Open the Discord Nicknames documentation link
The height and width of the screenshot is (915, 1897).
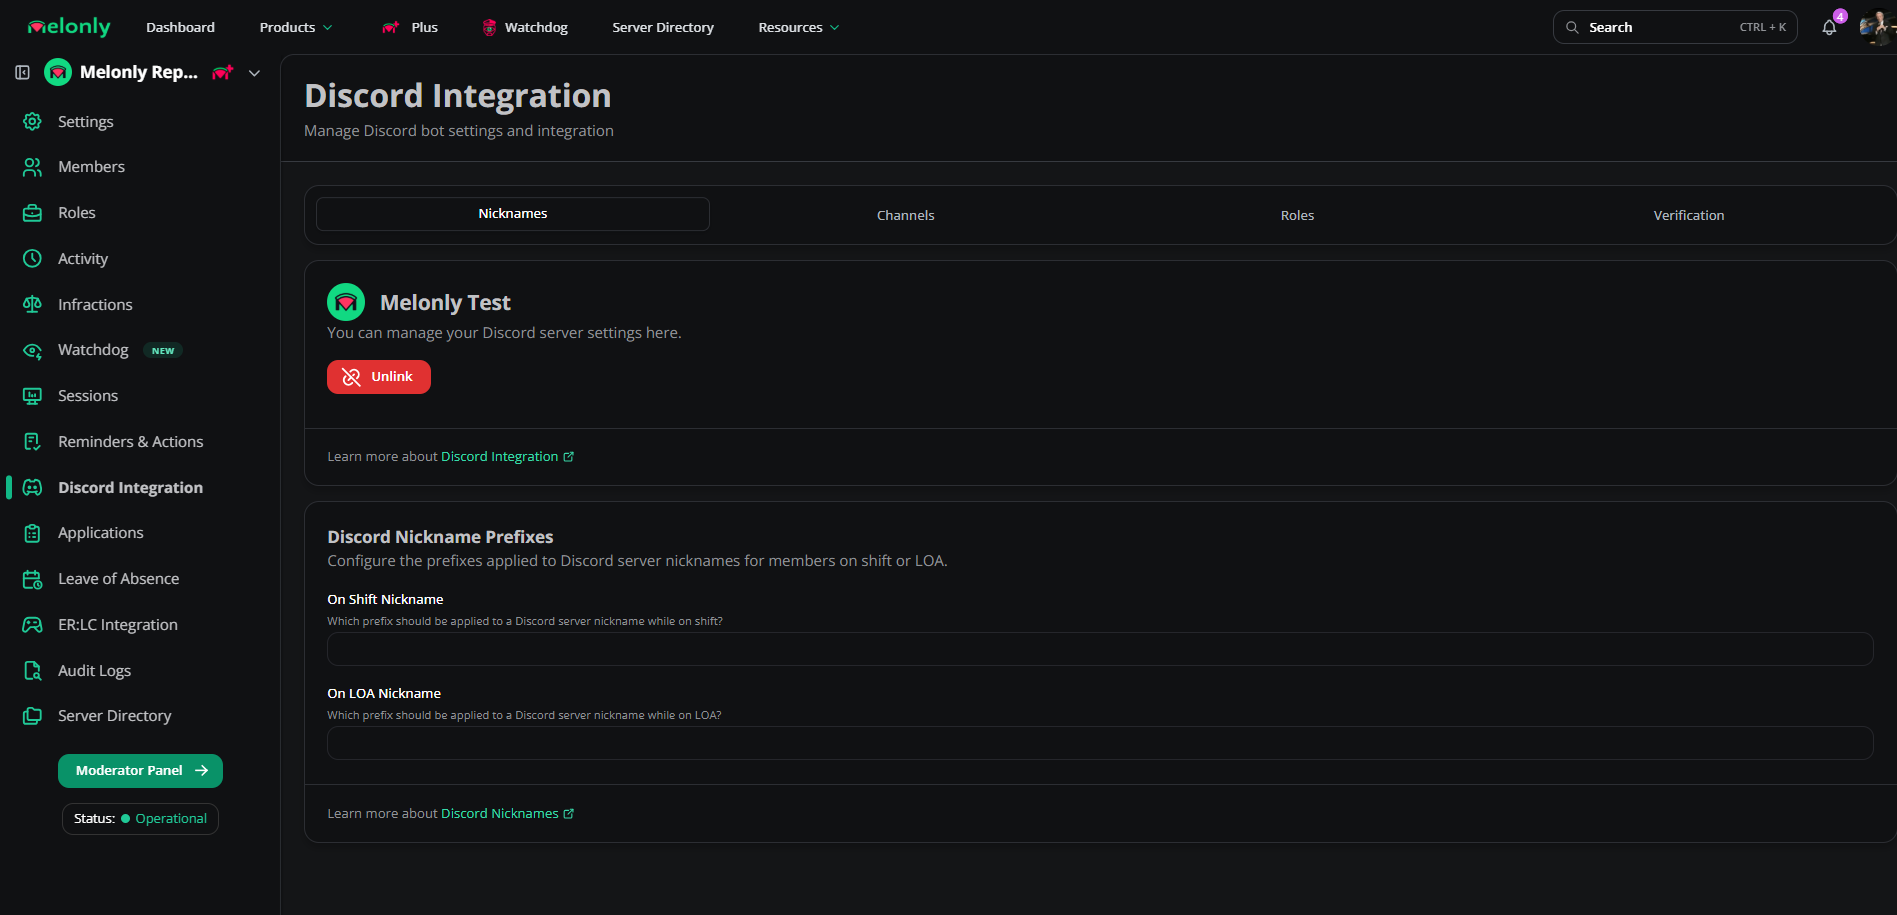pyautogui.click(x=507, y=814)
